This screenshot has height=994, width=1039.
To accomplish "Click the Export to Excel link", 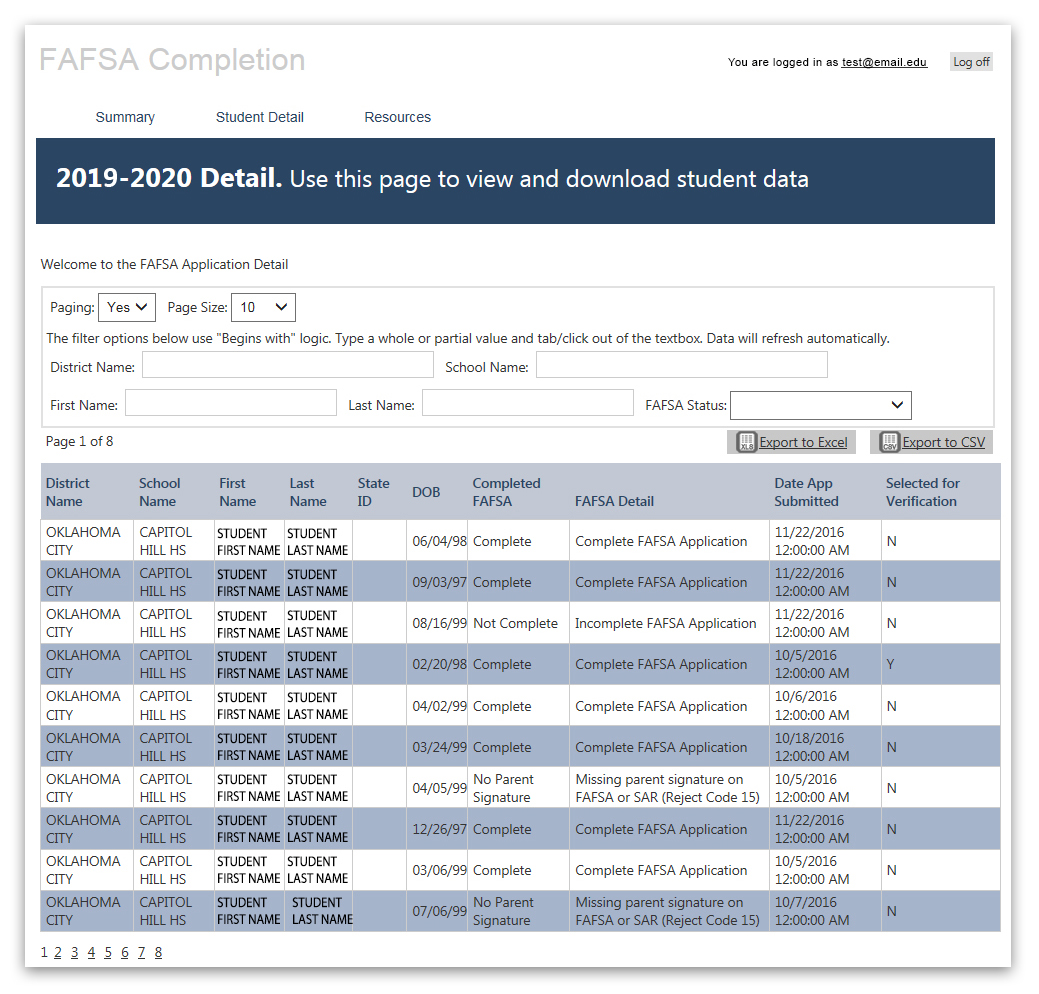I will click(x=803, y=442).
